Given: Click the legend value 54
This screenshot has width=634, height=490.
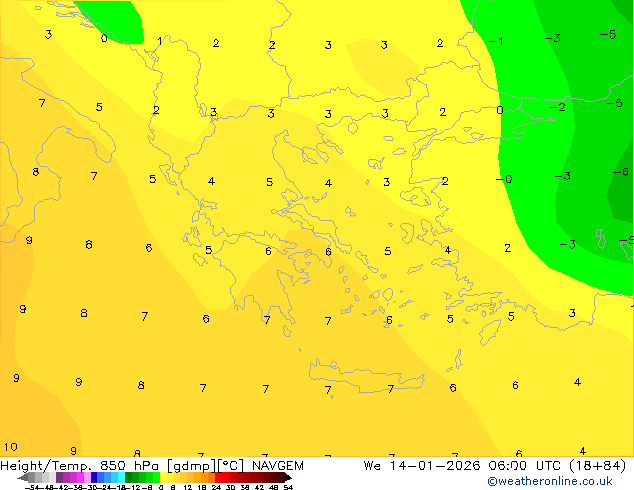Looking at the screenshot, I should tap(288, 487).
